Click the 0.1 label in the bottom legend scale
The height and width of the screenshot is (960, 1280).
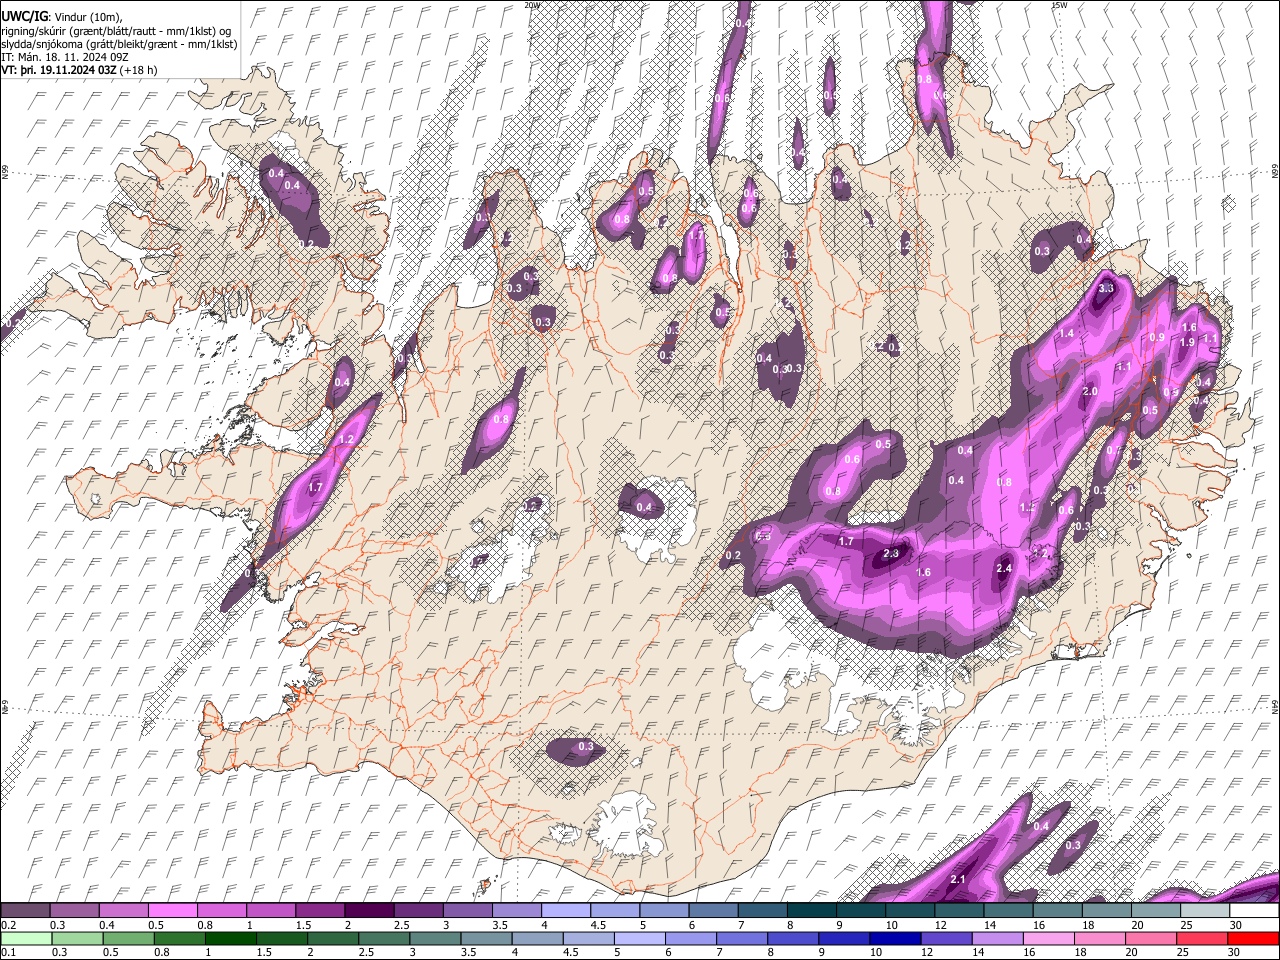[x=8, y=953]
